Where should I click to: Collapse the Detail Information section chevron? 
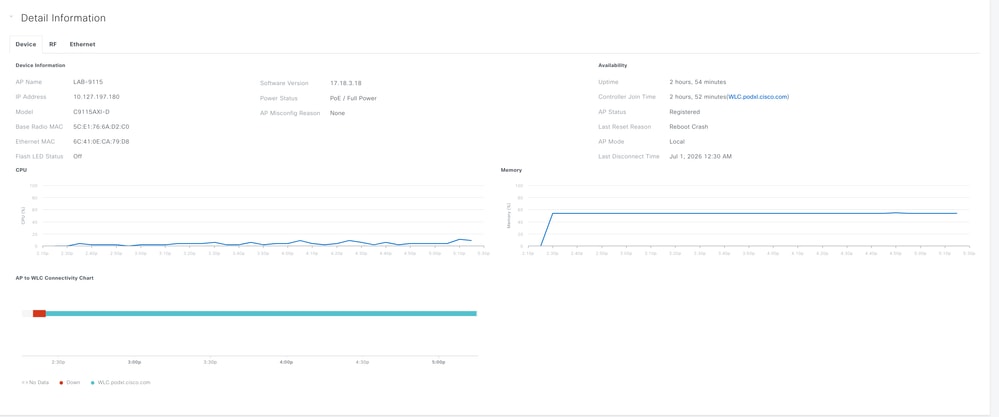(x=11, y=18)
